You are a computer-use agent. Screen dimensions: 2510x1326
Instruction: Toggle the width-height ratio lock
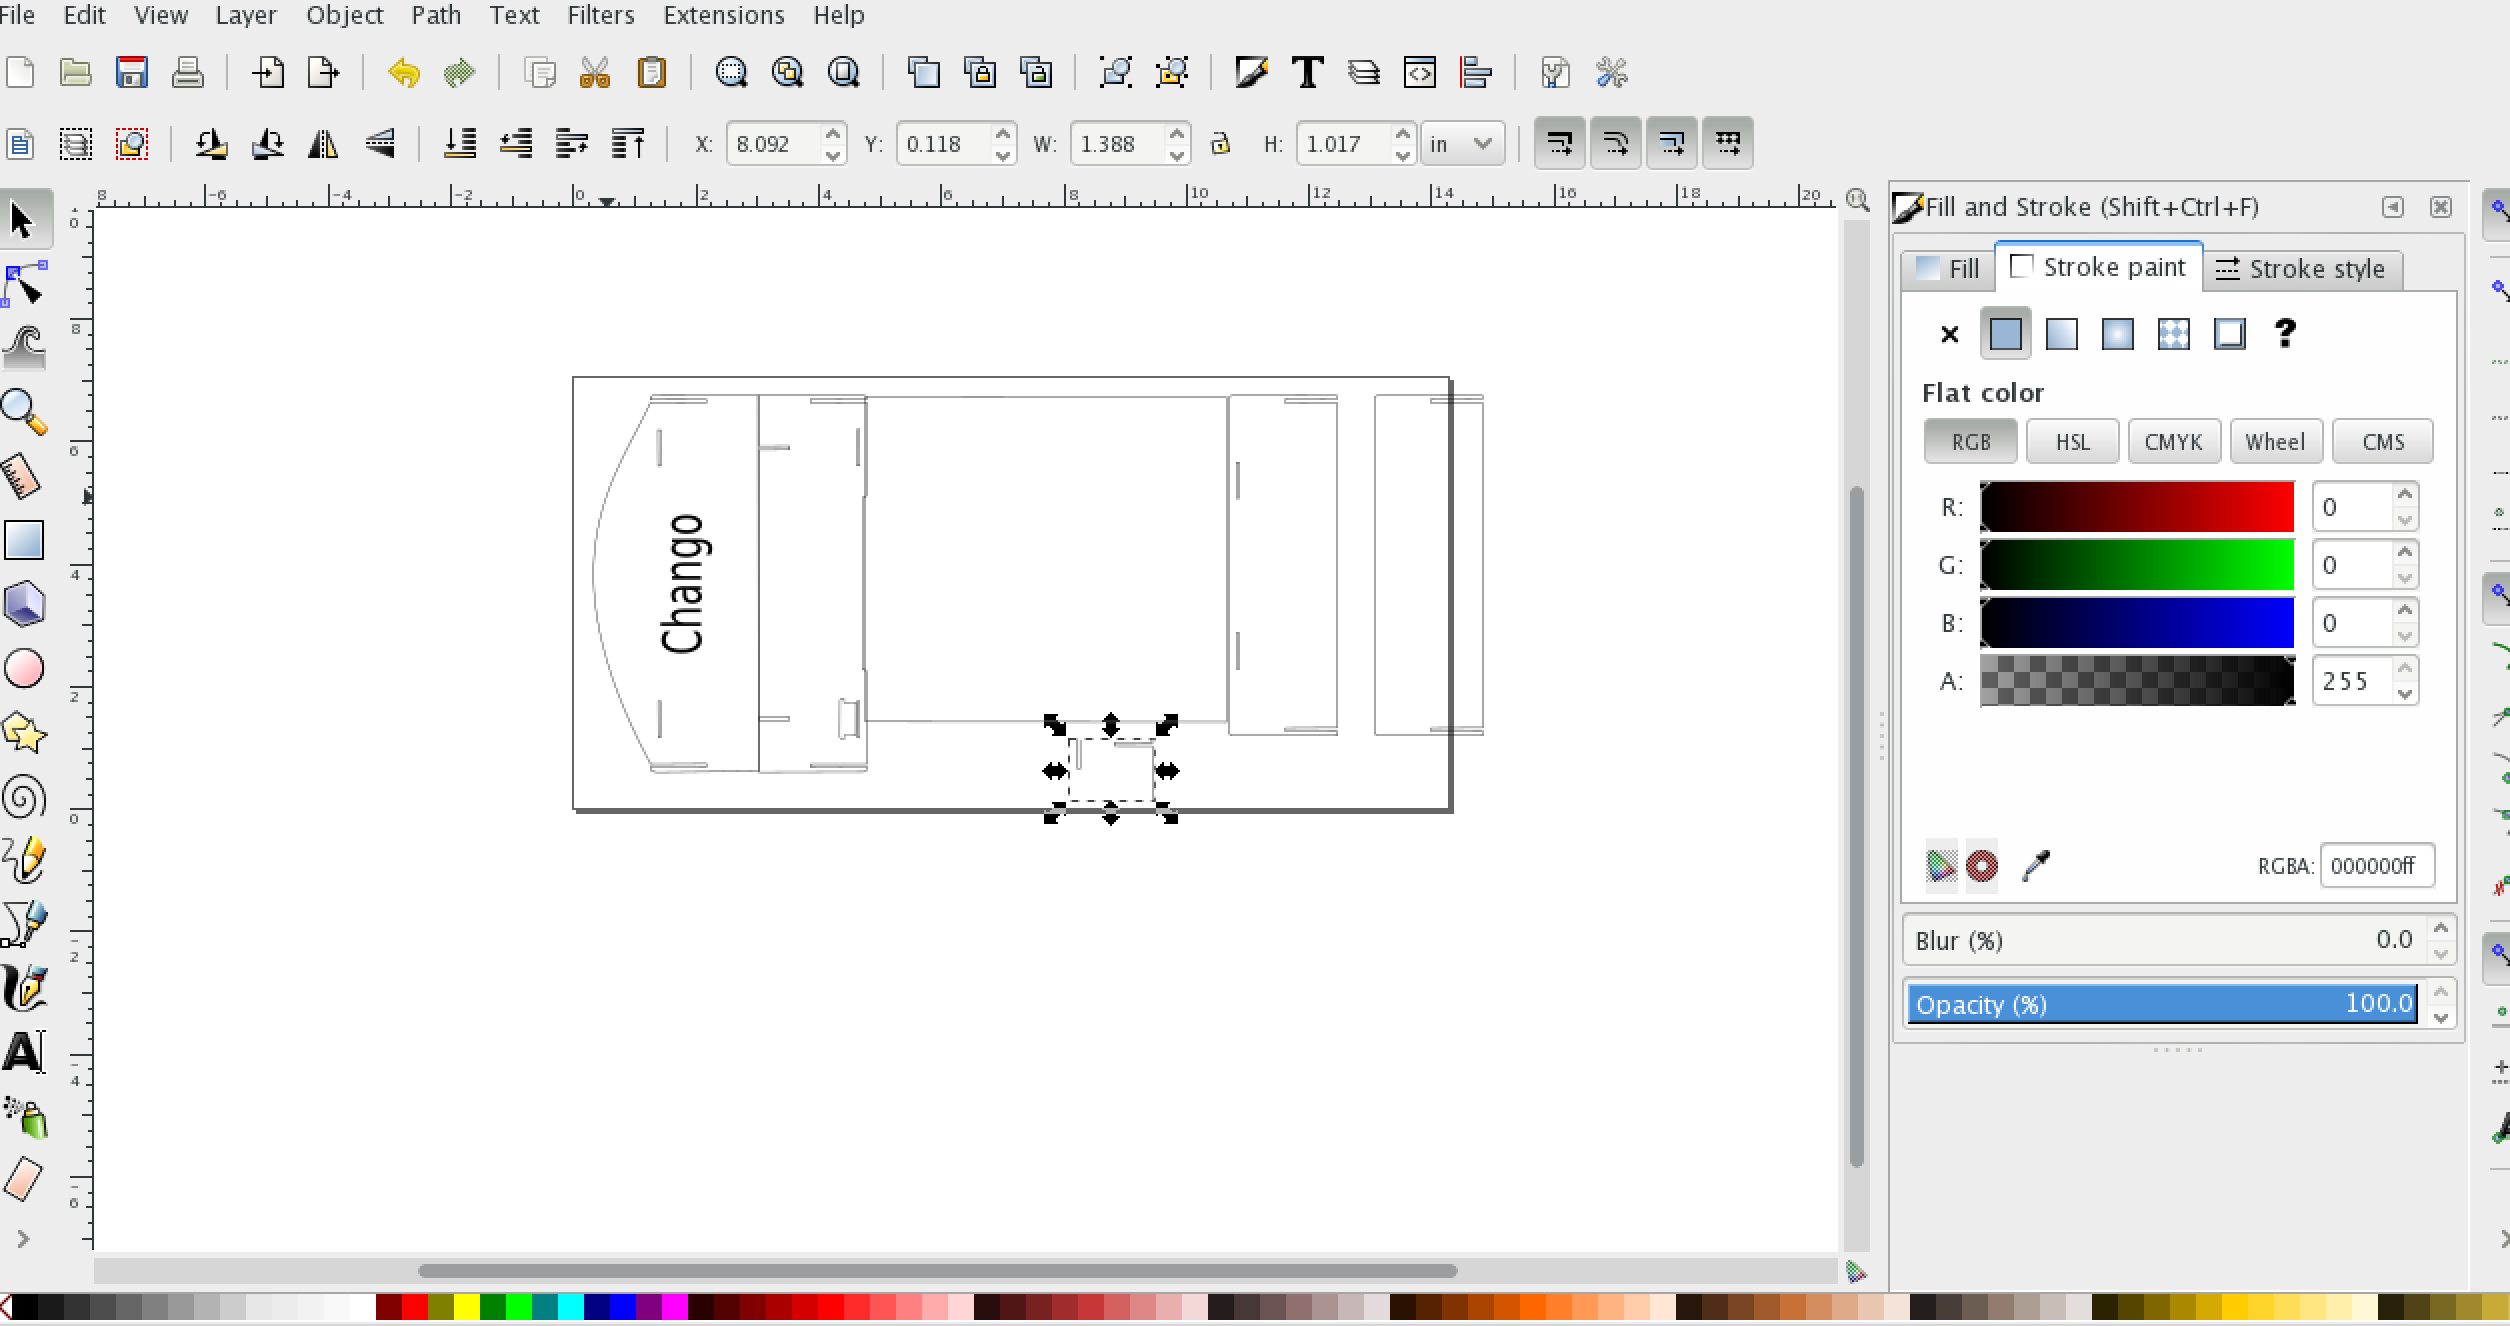(x=1220, y=144)
